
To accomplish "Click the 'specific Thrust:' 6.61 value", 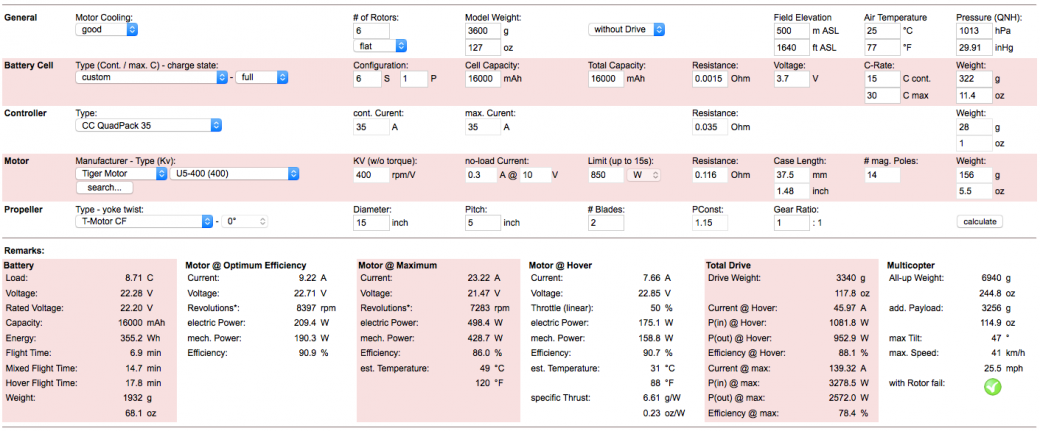I will [x=652, y=398].
